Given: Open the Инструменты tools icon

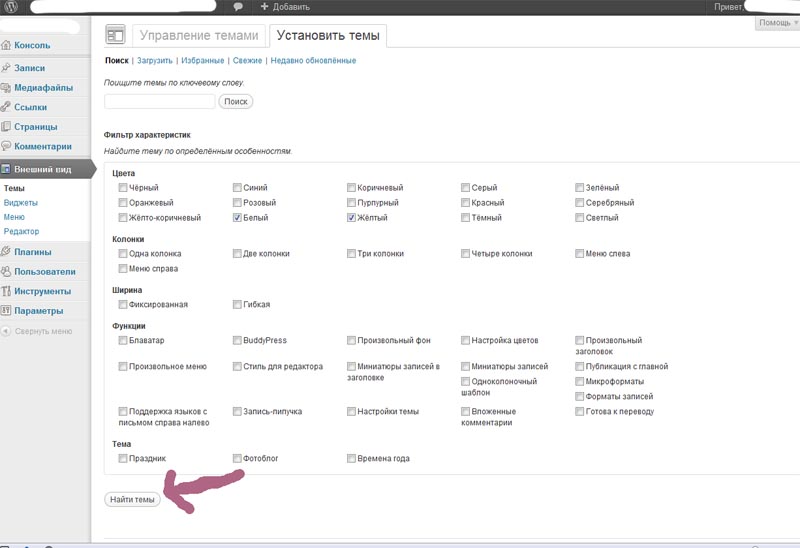Looking at the screenshot, I should [x=7, y=292].
